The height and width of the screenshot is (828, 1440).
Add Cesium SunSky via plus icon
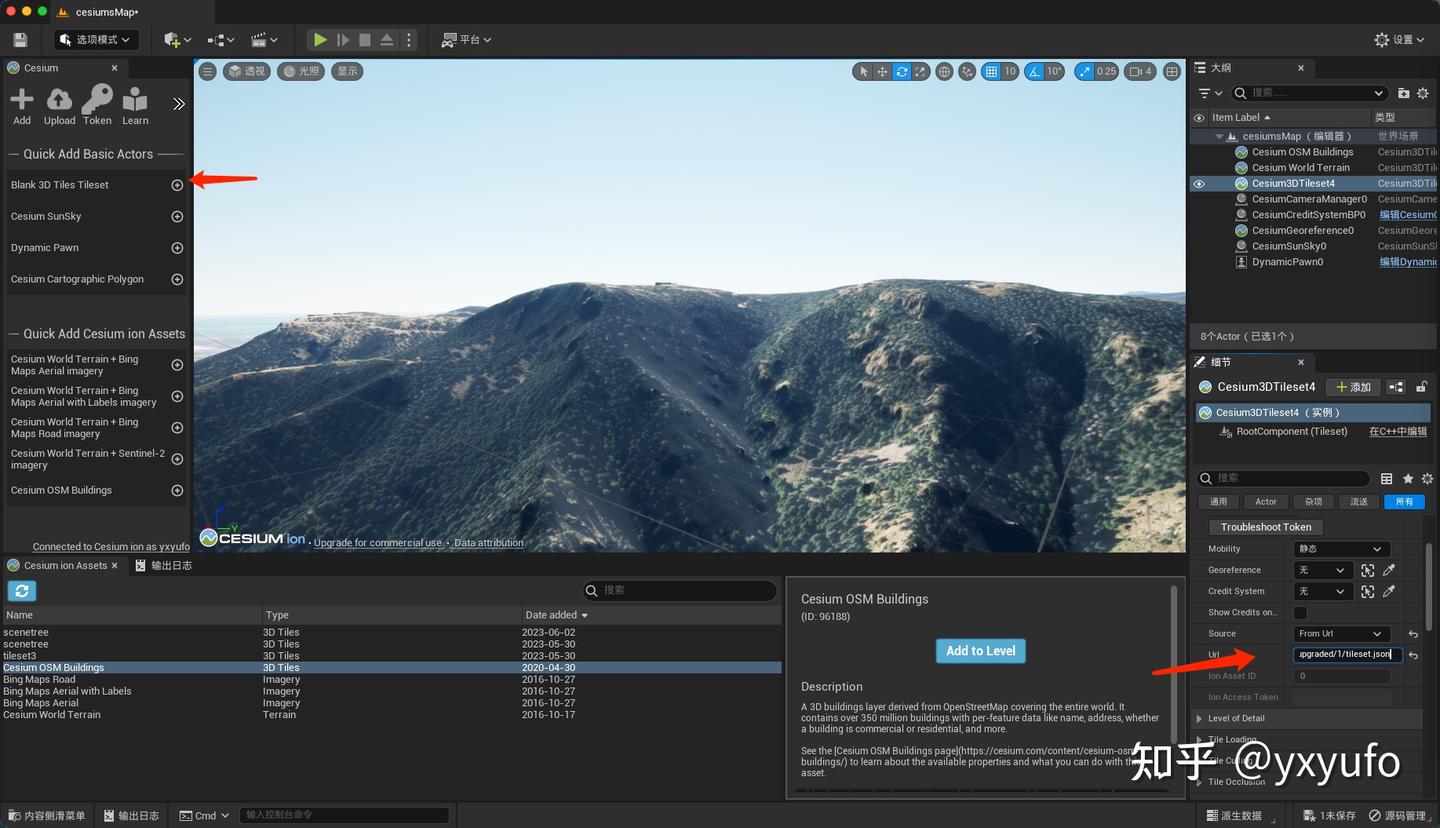177,217
